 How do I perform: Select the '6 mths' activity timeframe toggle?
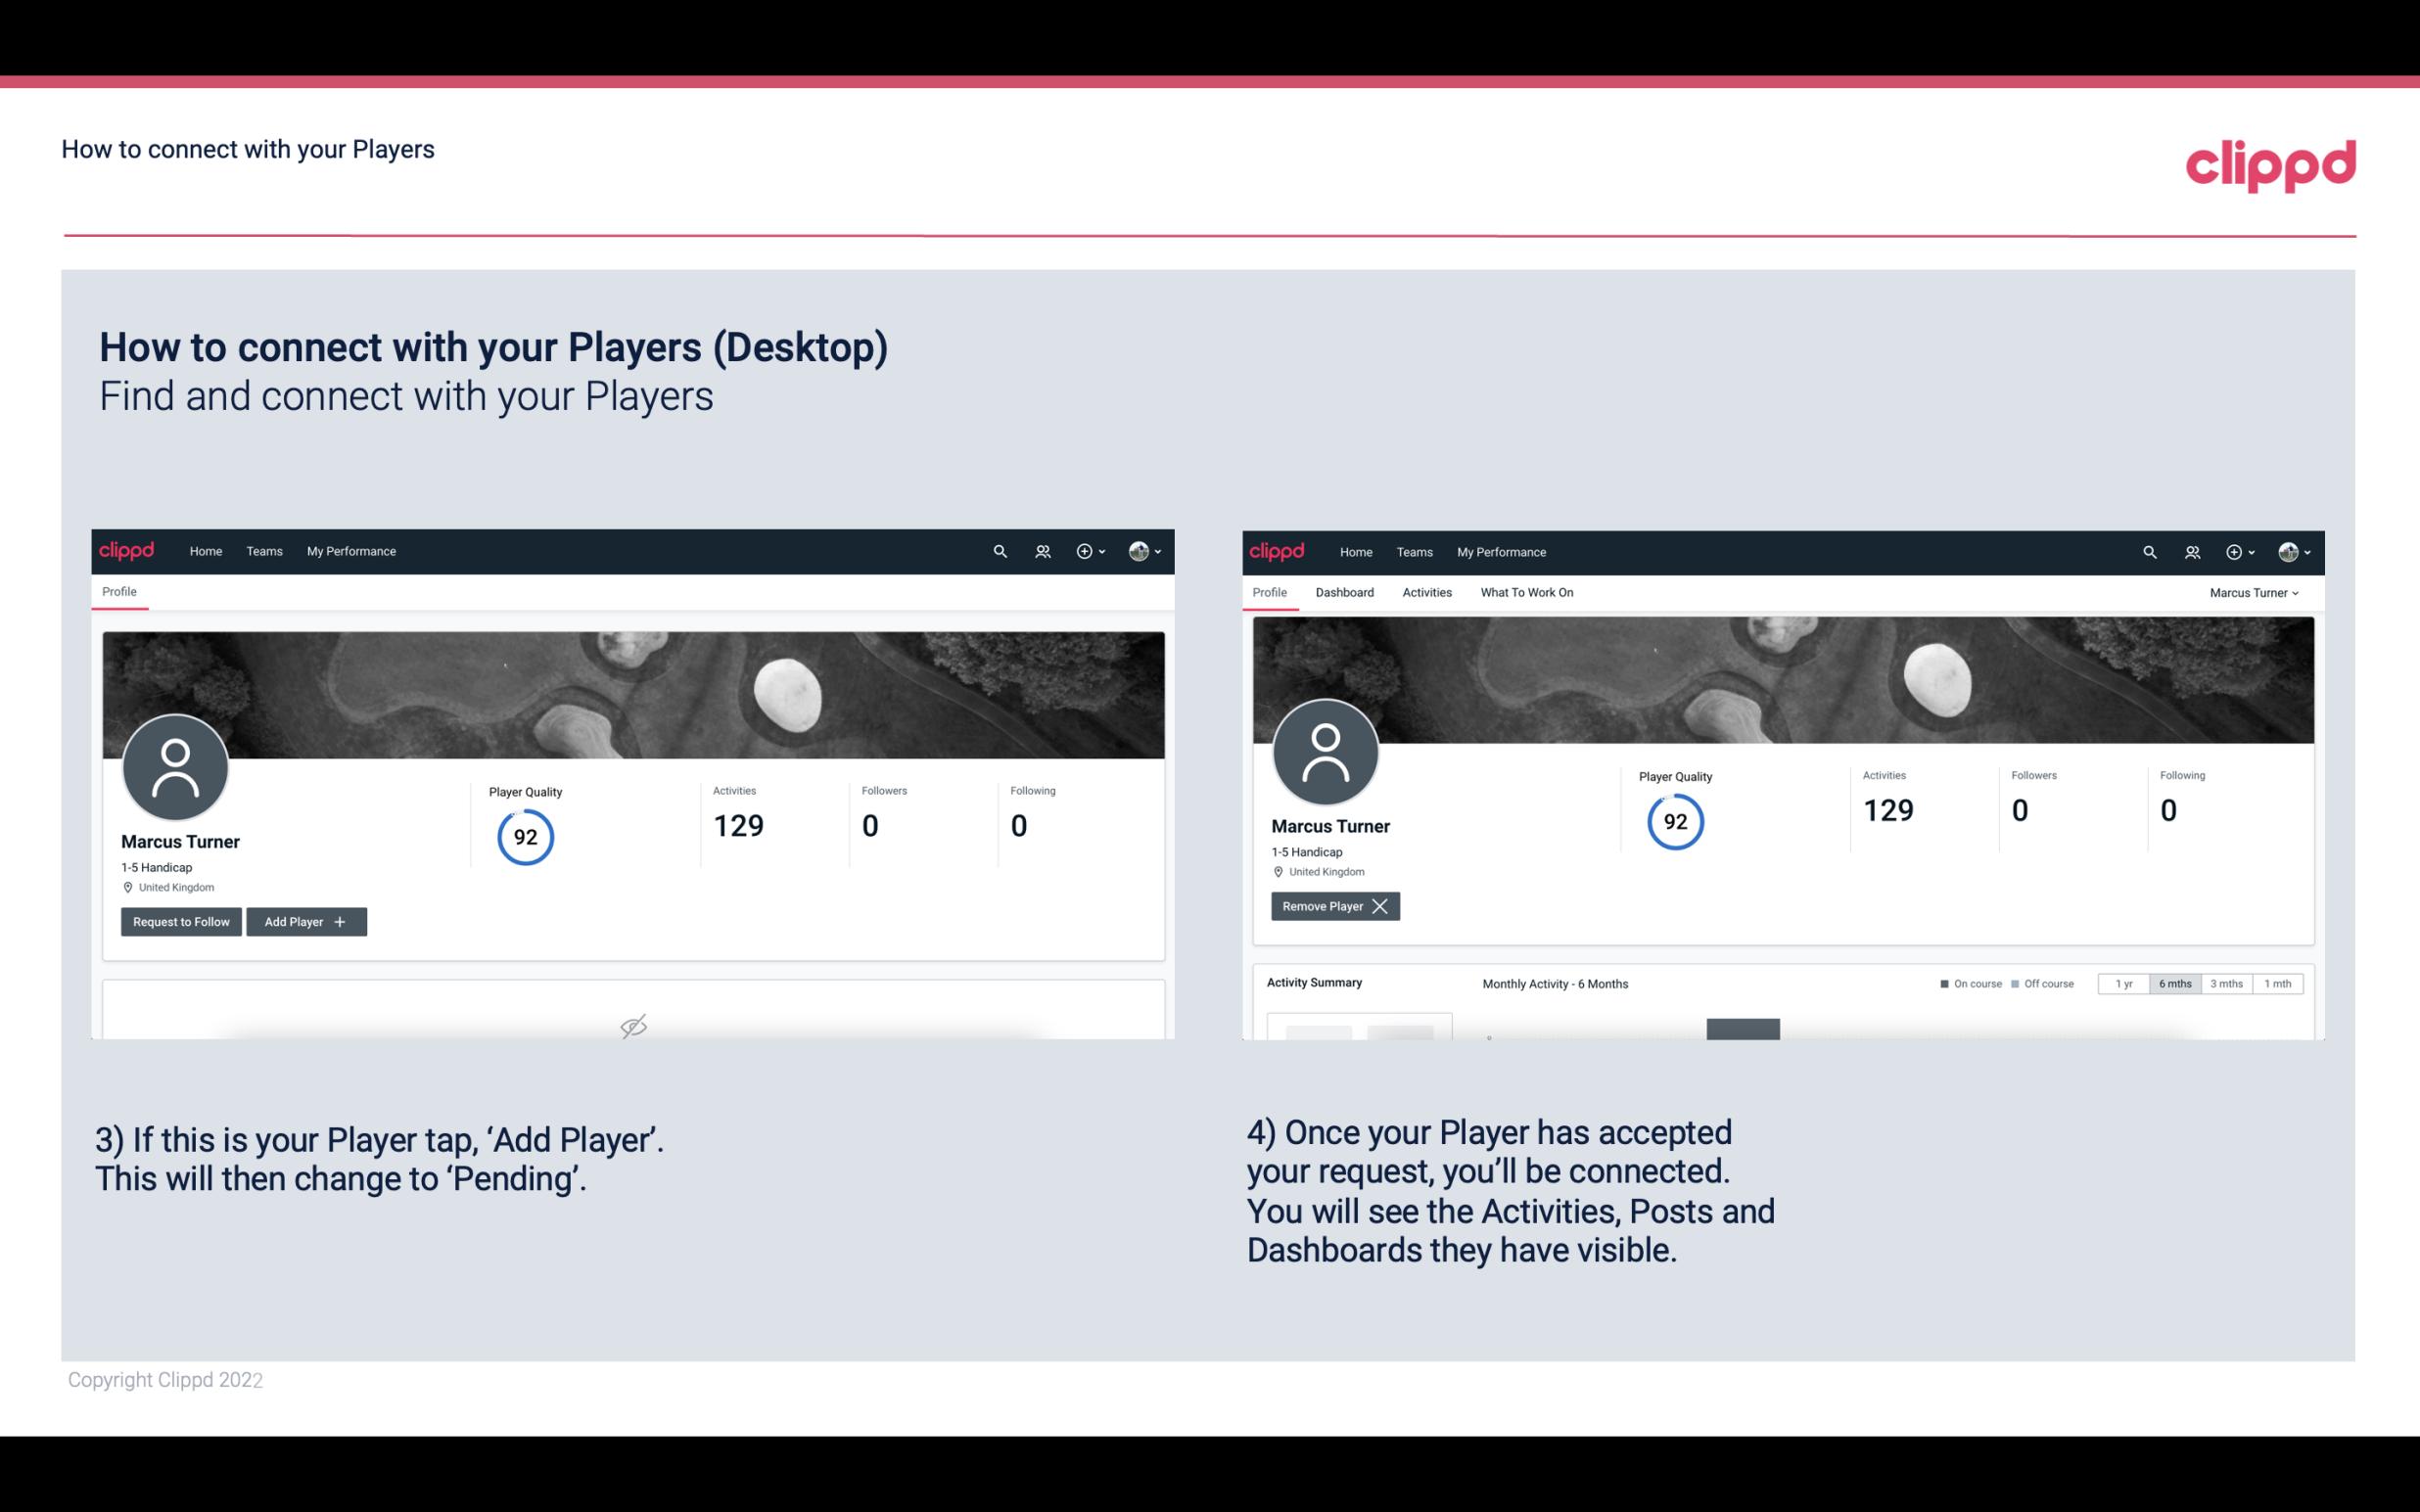pyautogui.click(x=2174, y=983)
